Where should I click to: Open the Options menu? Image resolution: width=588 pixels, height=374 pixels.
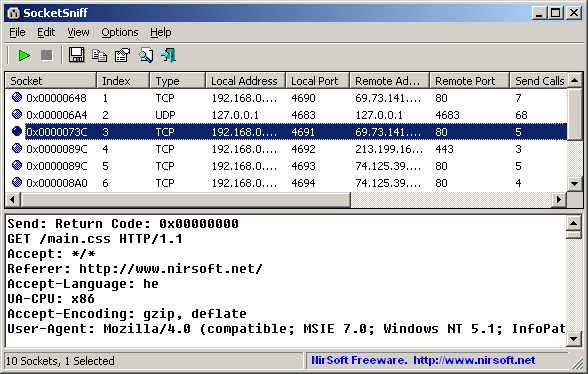coord(120,33)
